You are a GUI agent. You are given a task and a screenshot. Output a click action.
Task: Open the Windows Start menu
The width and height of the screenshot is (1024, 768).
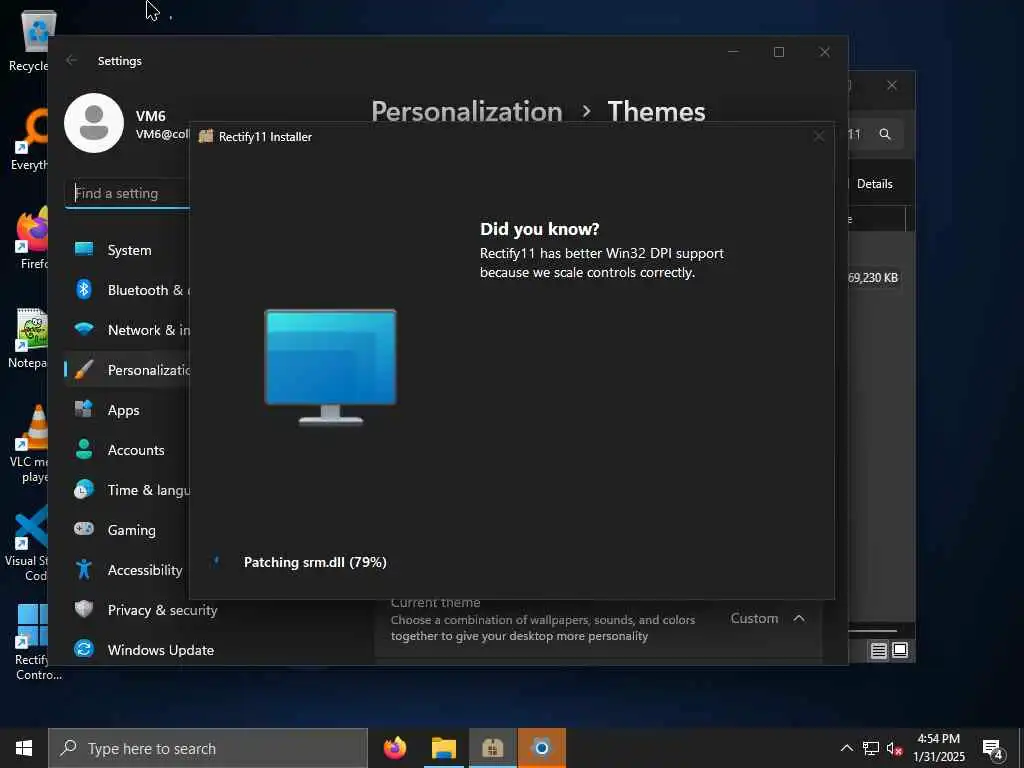point(24,748)
